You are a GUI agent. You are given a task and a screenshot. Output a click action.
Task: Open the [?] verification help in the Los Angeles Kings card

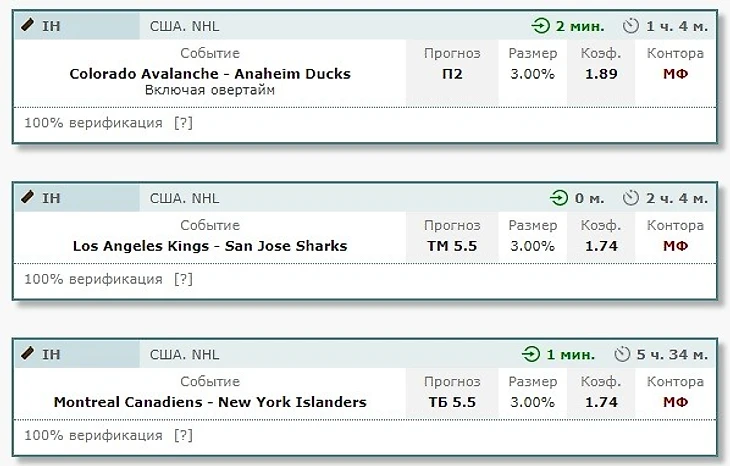pyautogui.click(x=183, y=279)
